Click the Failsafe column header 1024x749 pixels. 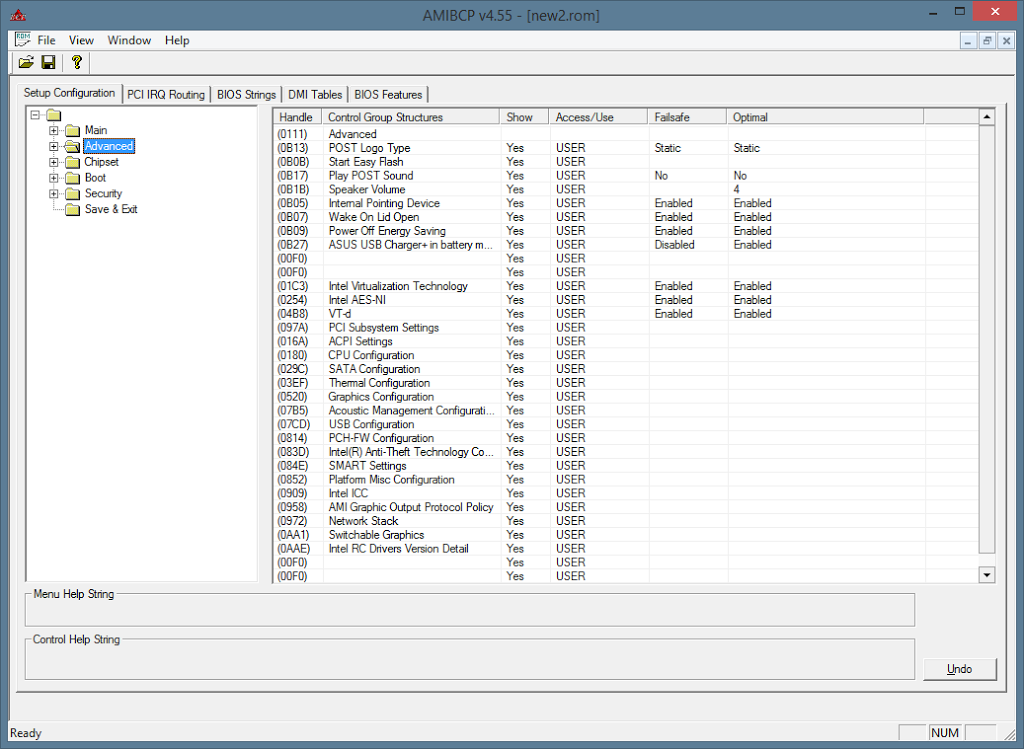pos(687,117)
